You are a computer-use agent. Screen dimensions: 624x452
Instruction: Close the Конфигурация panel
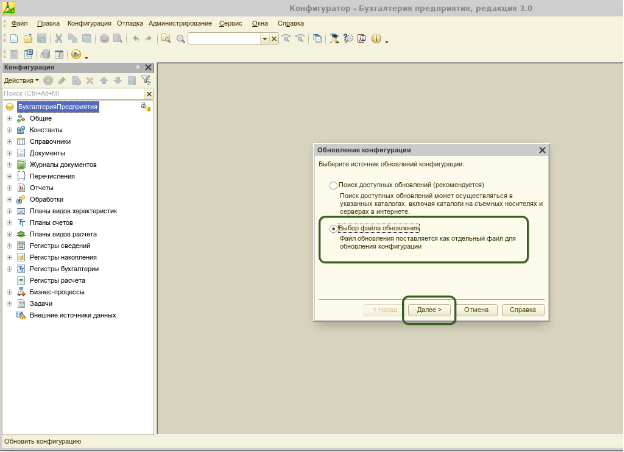(148, 67)
